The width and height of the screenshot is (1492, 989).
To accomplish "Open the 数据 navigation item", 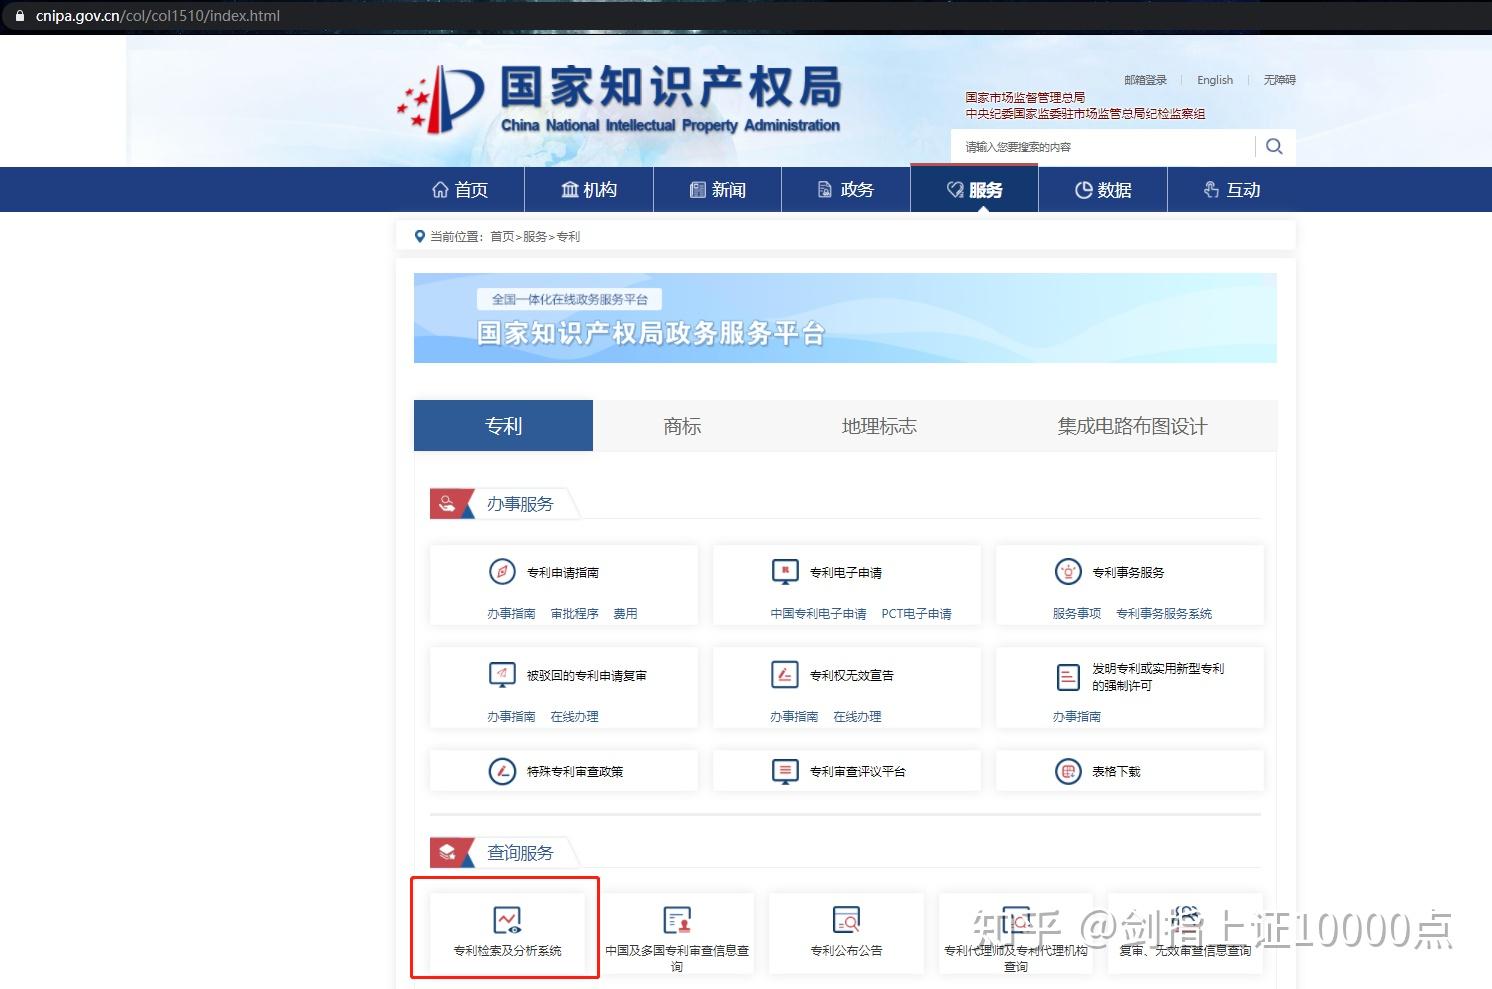I will pos(1103,190).
